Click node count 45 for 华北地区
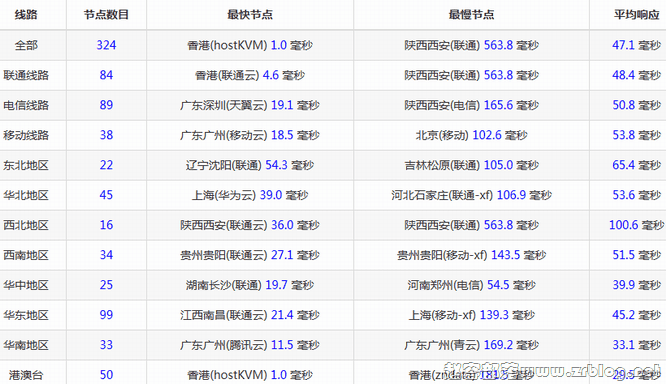Image resolution: width=666 pixels, height=384 pixels. tap(106, 195)
